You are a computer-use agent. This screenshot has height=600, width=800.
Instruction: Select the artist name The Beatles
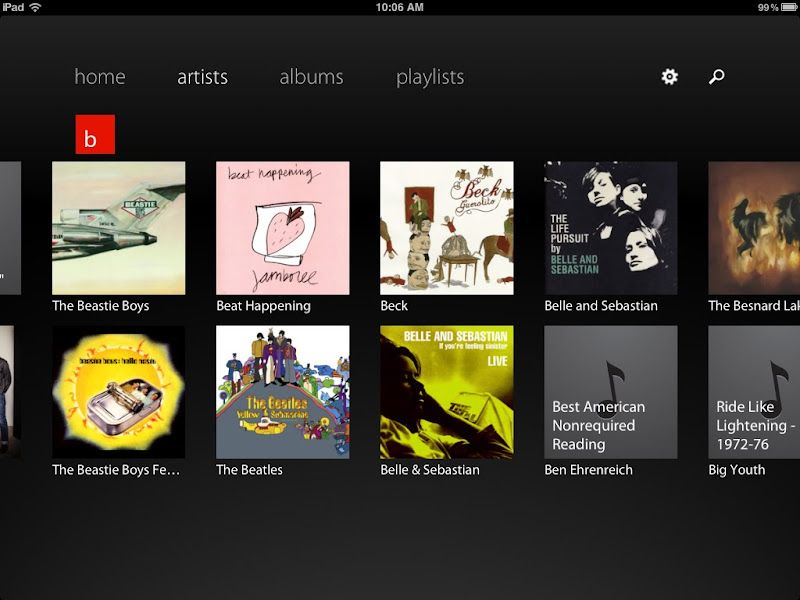249,470
